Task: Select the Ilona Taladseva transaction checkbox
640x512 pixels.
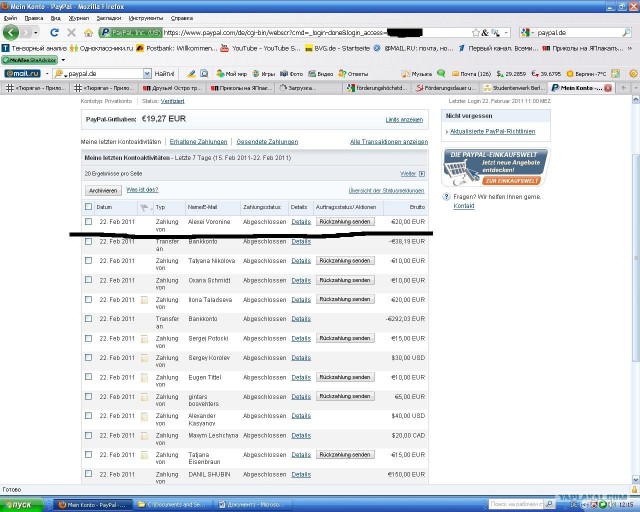Action: (x=88, y=299)
